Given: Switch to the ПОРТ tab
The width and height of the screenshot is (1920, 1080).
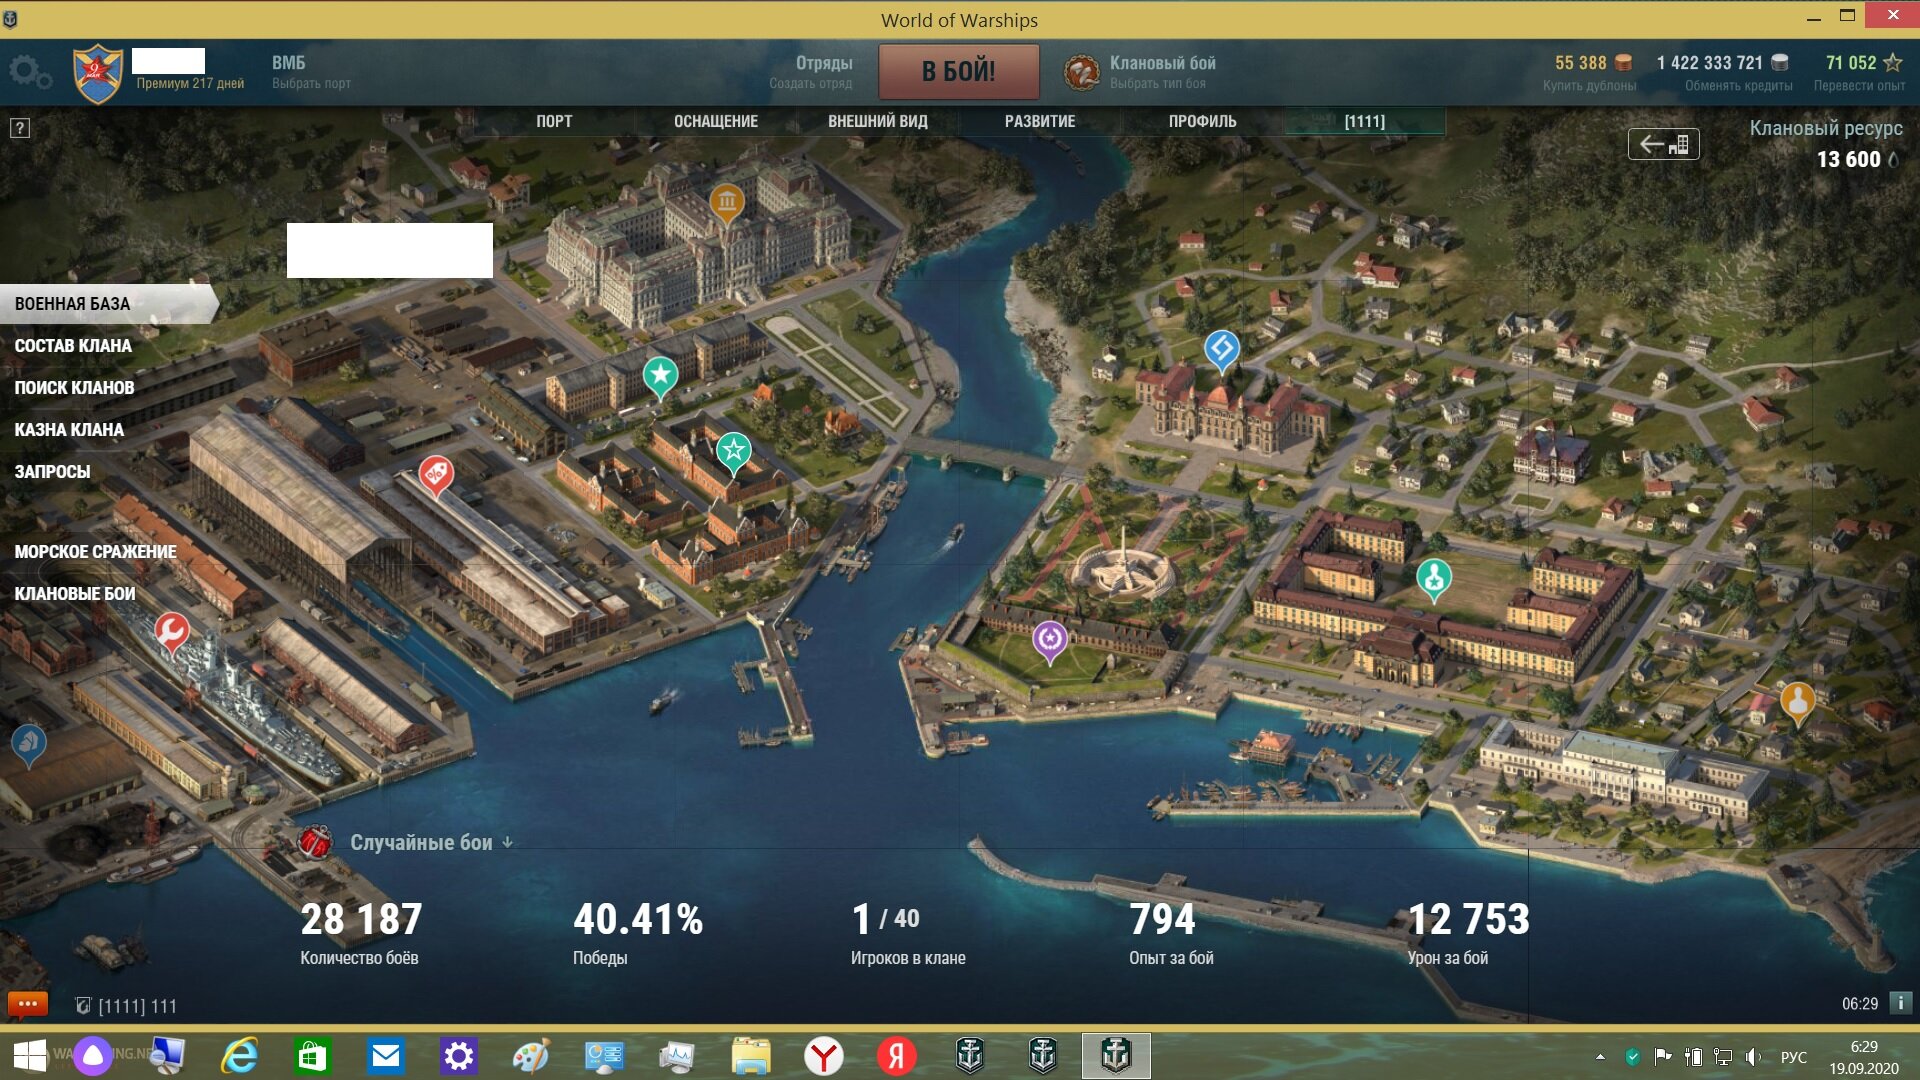Looking at the screenshot, I should [554, 121].
